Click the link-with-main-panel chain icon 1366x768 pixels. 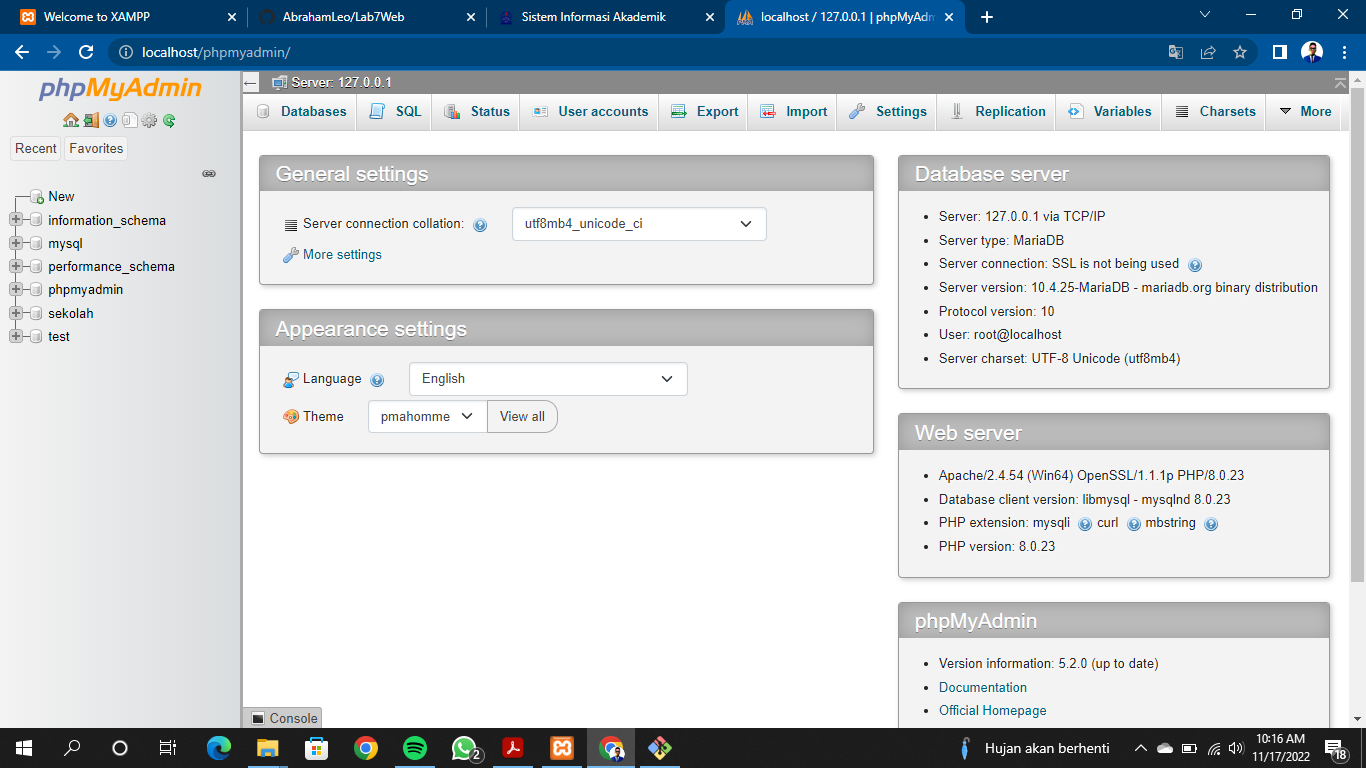tap(209, 173)
